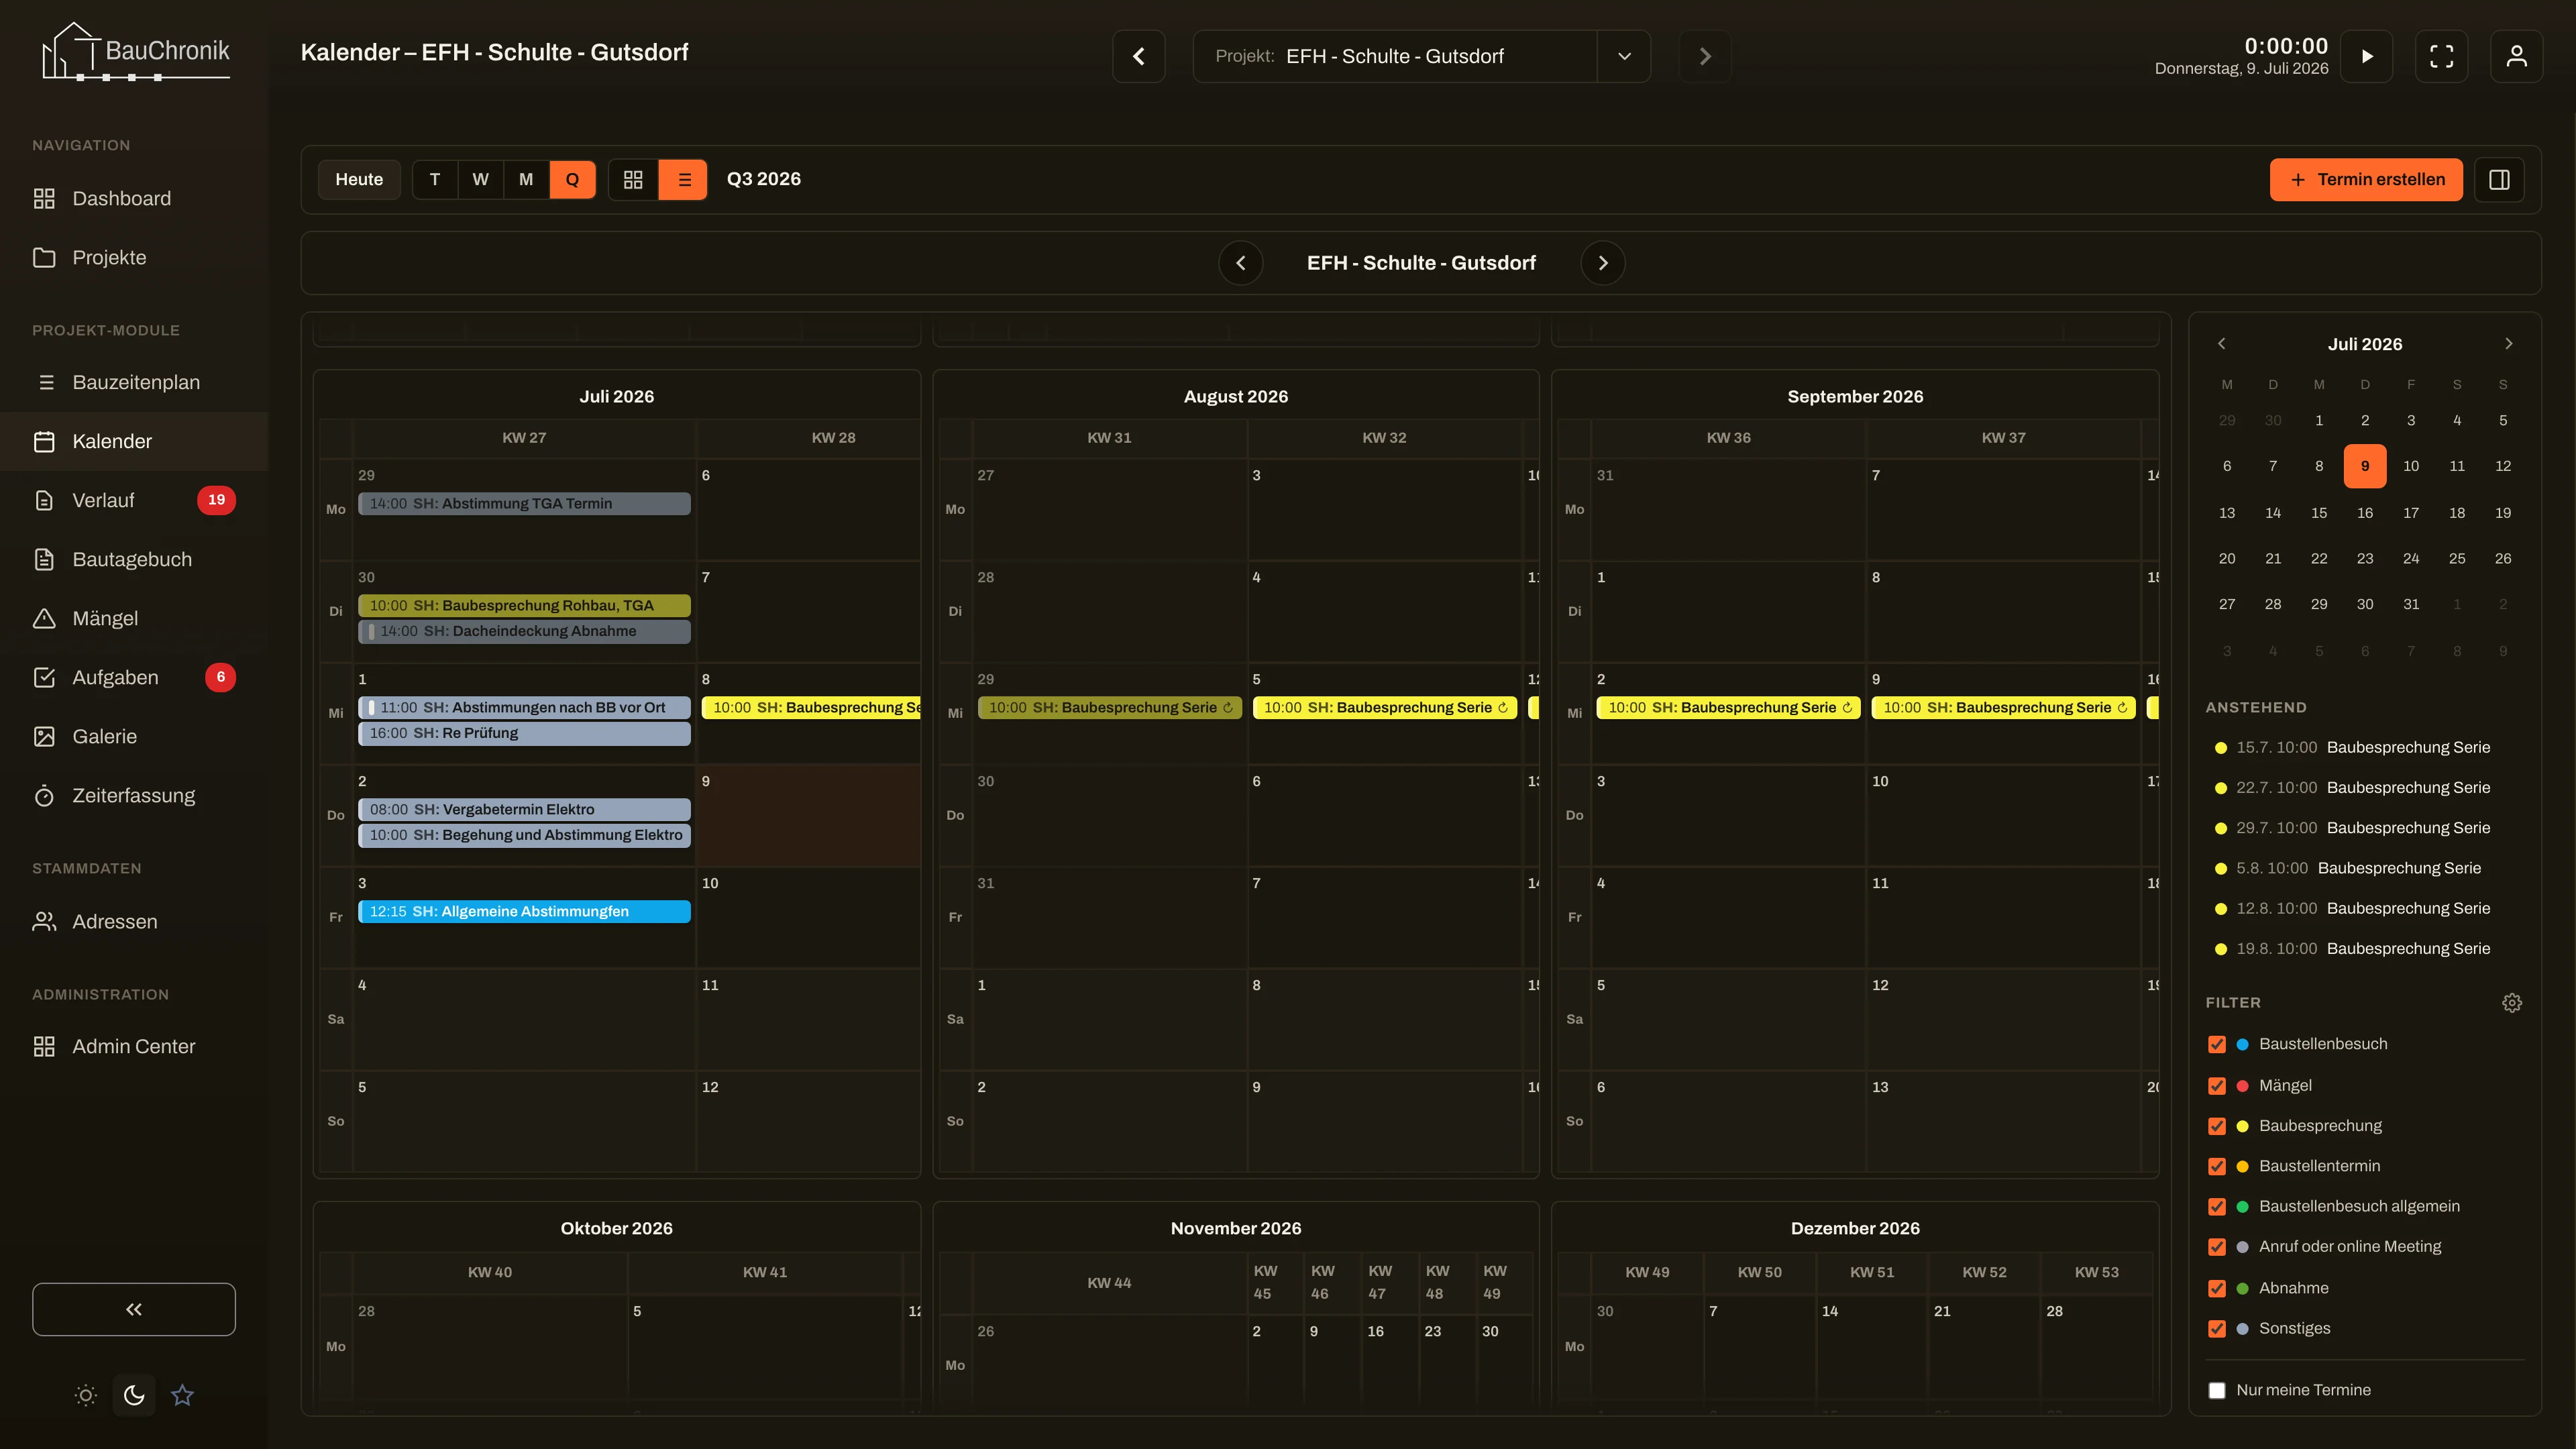This screenshot has height=1449, width=2576.
Task: Open 08:00 Vergabetermin Elektro event
Action: 524,809
